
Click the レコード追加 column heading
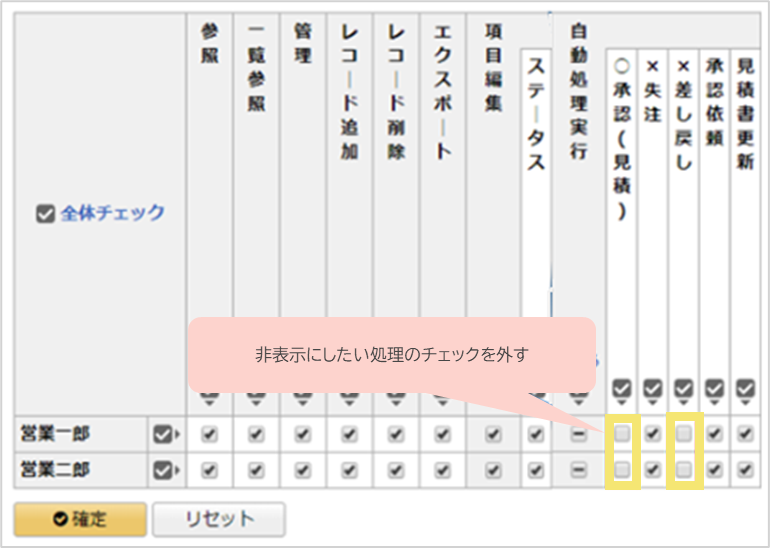pyautogui.click(x=349, y=92)
